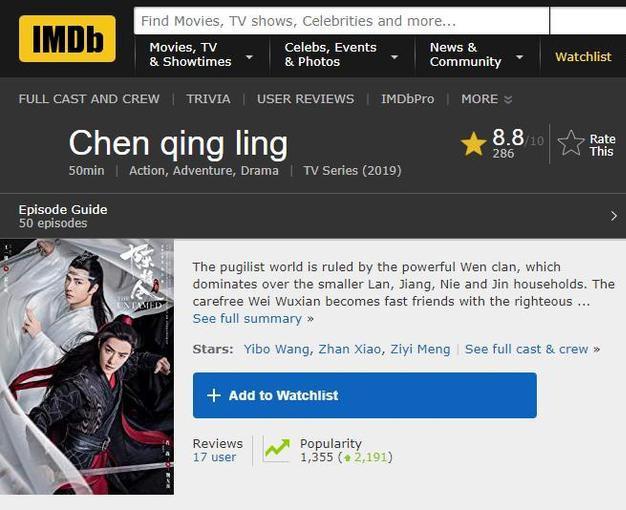Click the IMDb logo

pyautogui.click(x=67, y=39)
